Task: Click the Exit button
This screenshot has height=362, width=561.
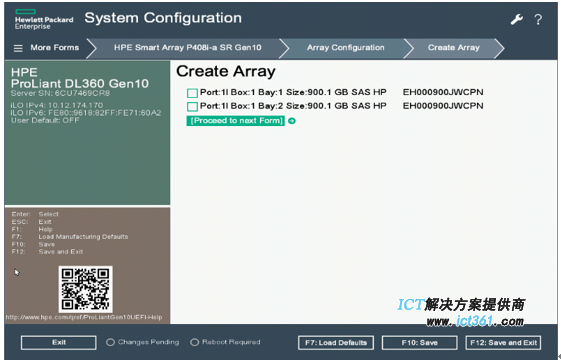Action: (x=59, y=342)
